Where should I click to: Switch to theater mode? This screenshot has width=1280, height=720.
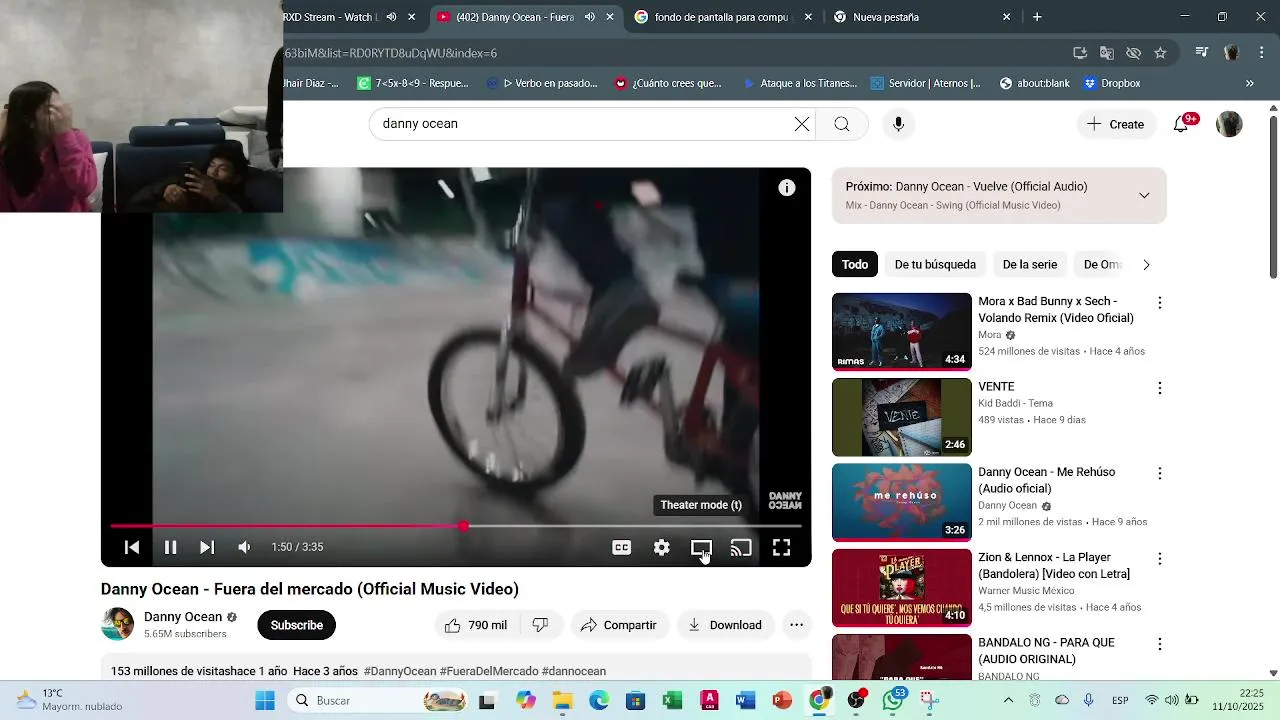pos(701,547)
